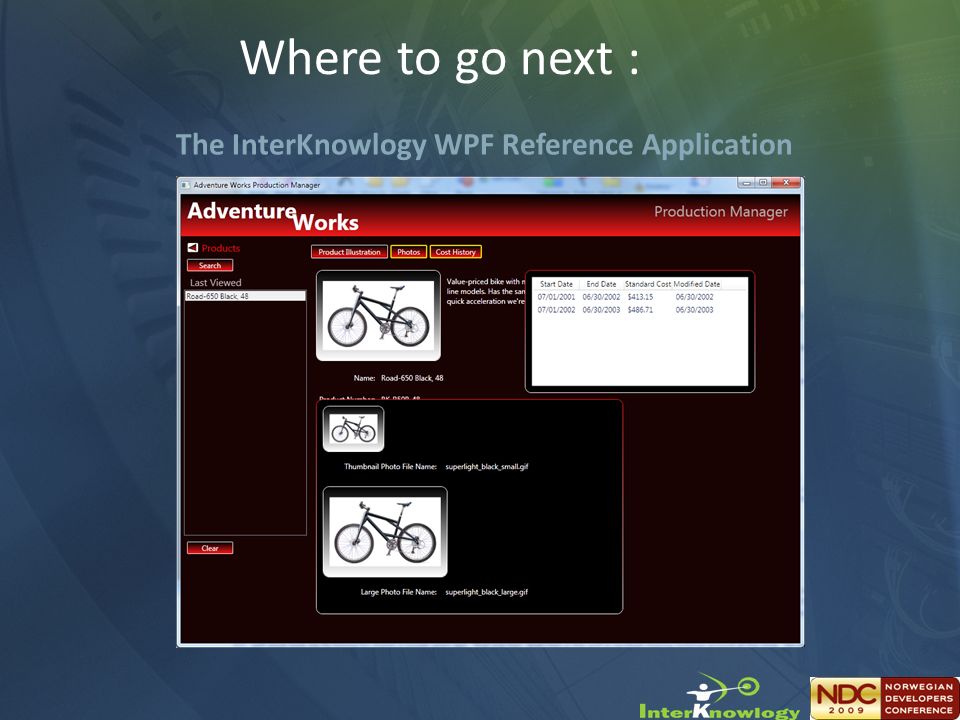Click the $486.71 standard cost cell
This screenshot has width=960, height=720.
[x=640, y=310]
